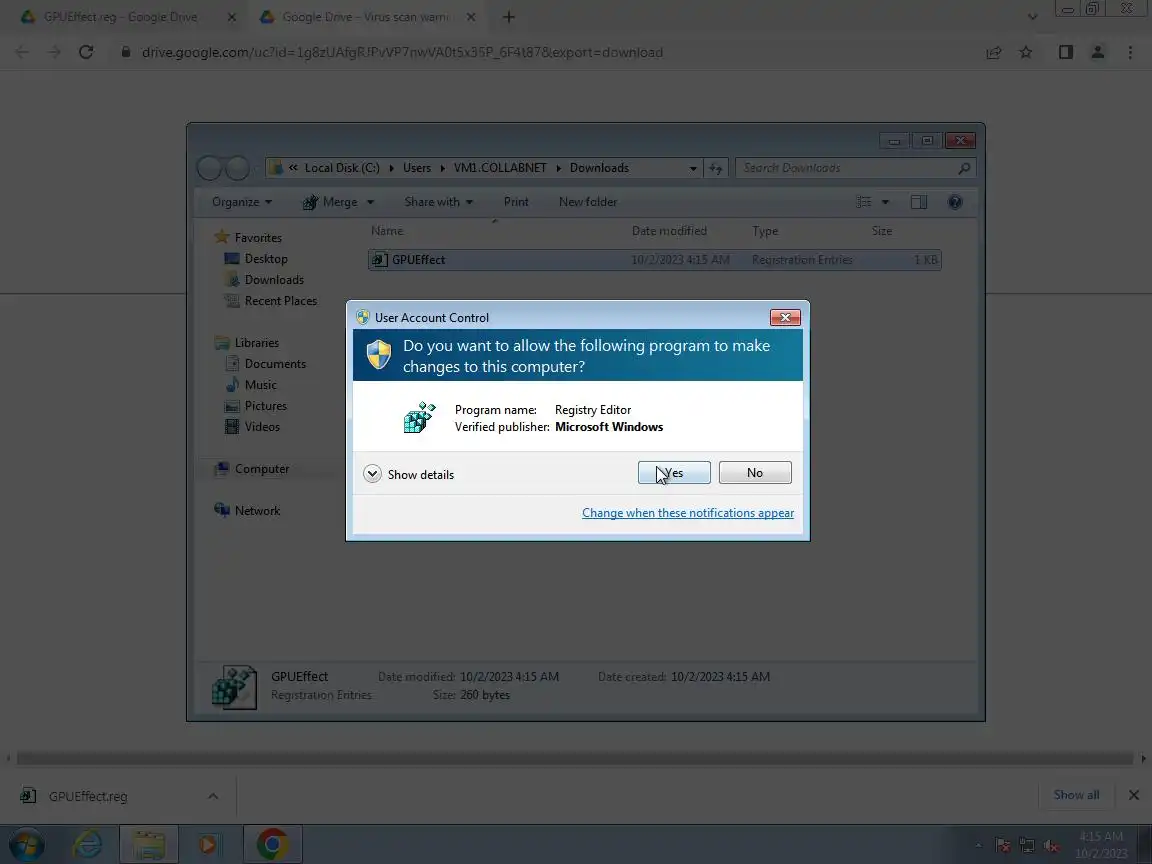Click GPUEffect thumbnail in details pane

tap(234, 687)
